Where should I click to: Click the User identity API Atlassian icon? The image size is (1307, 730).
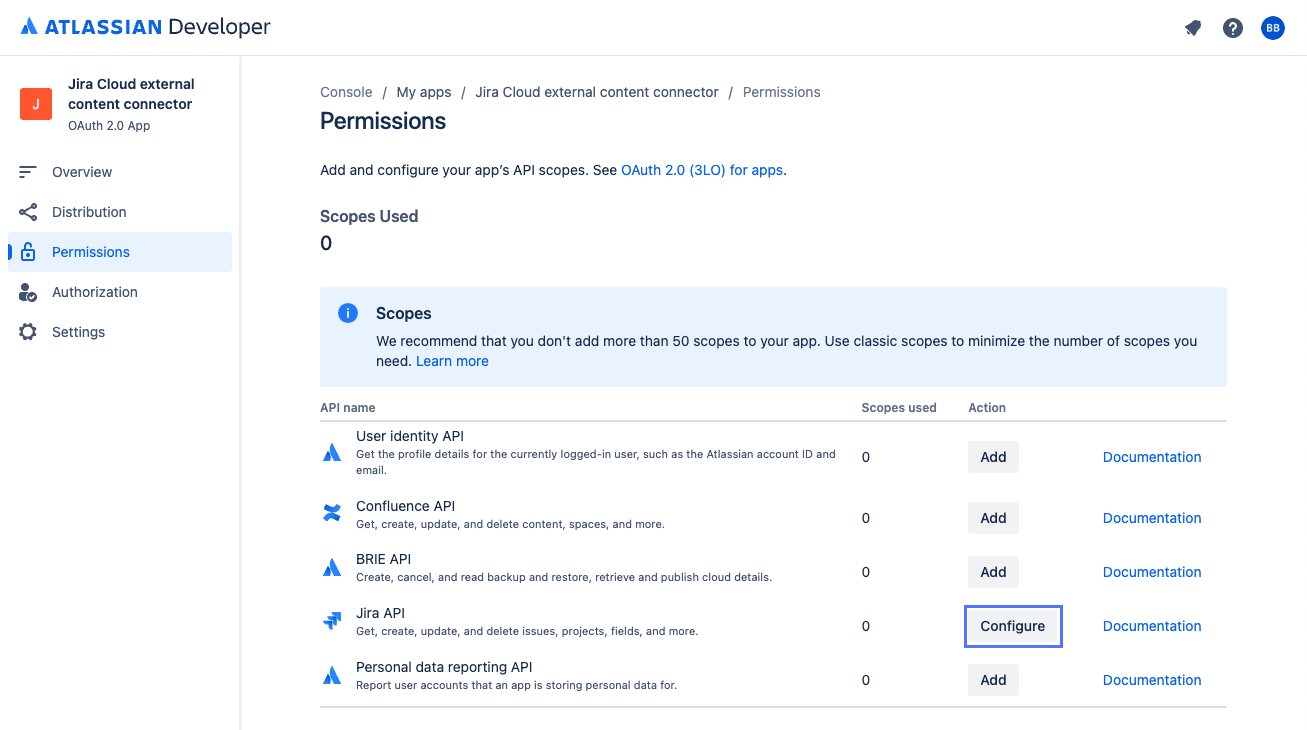[332, 453]
